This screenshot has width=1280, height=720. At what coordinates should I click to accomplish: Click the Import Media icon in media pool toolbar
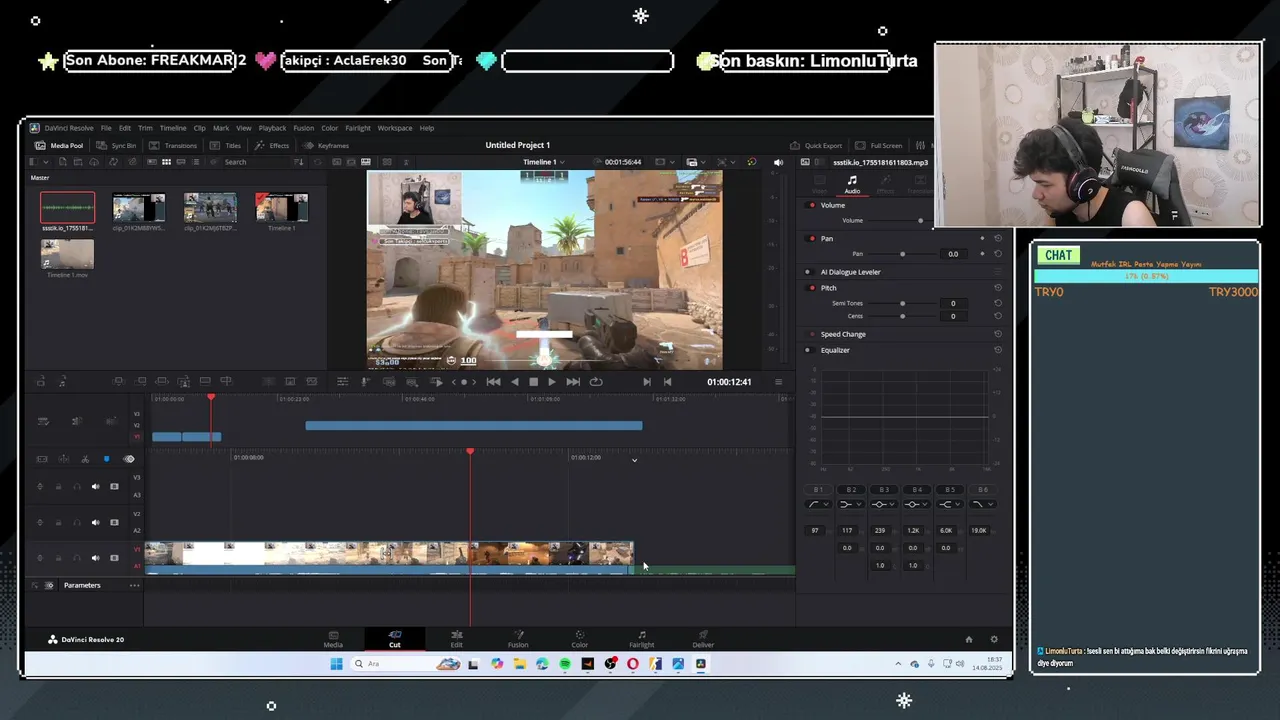tap(62, 162)
